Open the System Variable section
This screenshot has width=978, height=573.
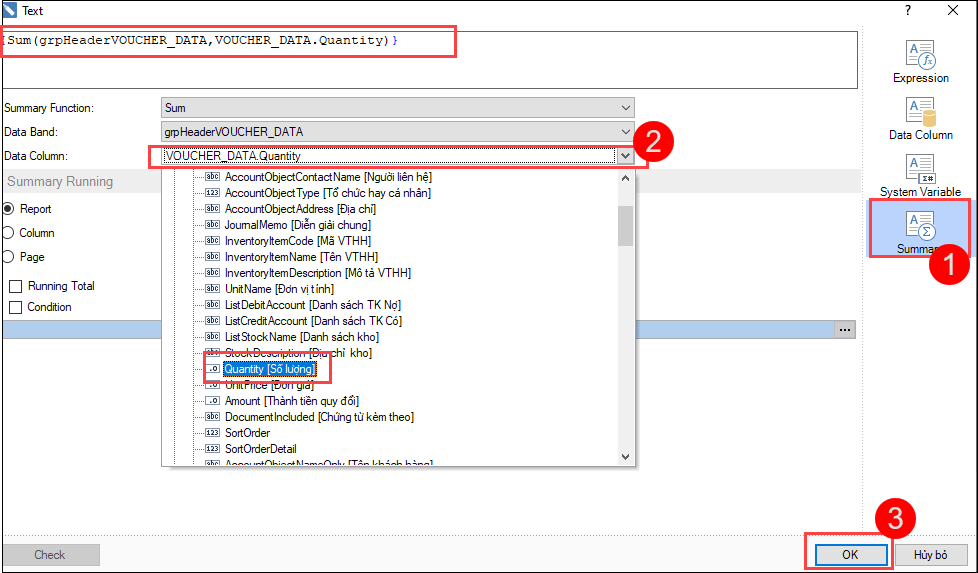pos(920,176)
